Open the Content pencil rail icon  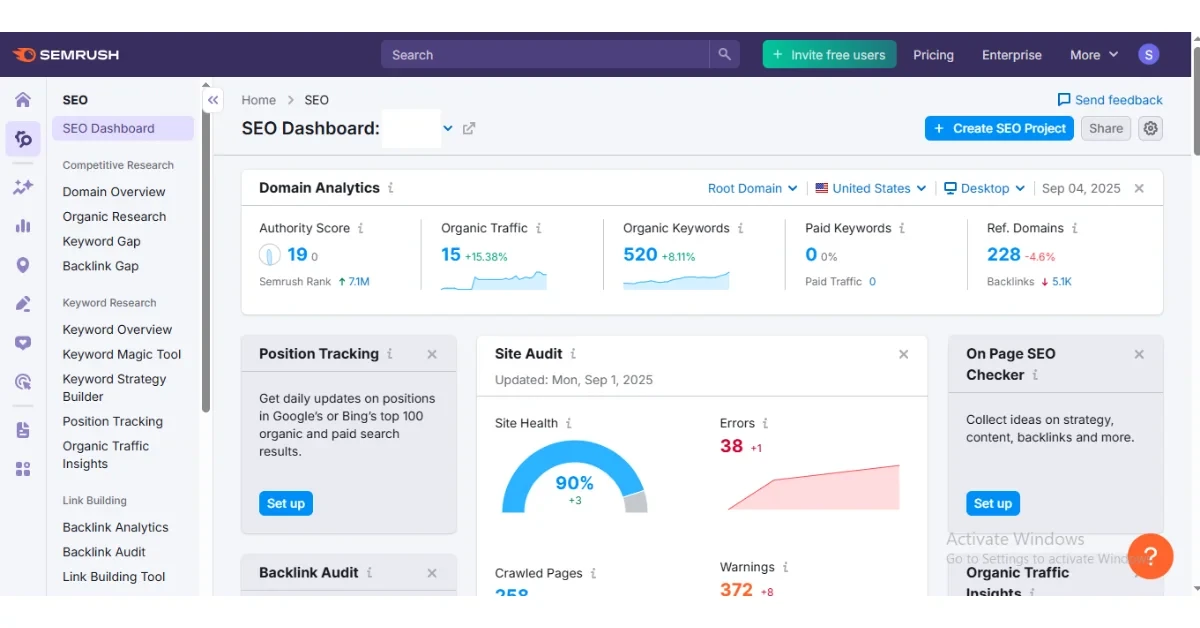pyautogui.click(x=23, y=304)
